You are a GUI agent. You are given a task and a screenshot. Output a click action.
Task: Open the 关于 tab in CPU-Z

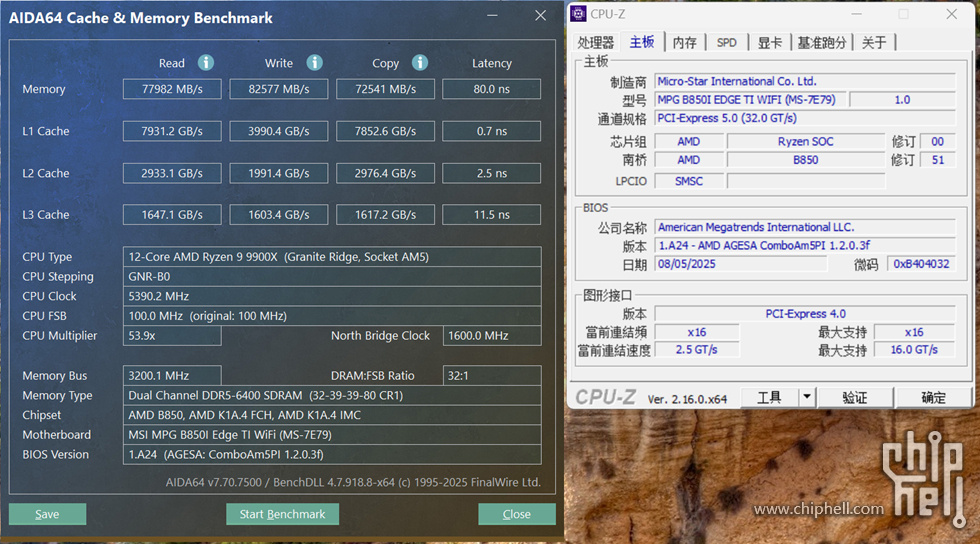(874, 43)
